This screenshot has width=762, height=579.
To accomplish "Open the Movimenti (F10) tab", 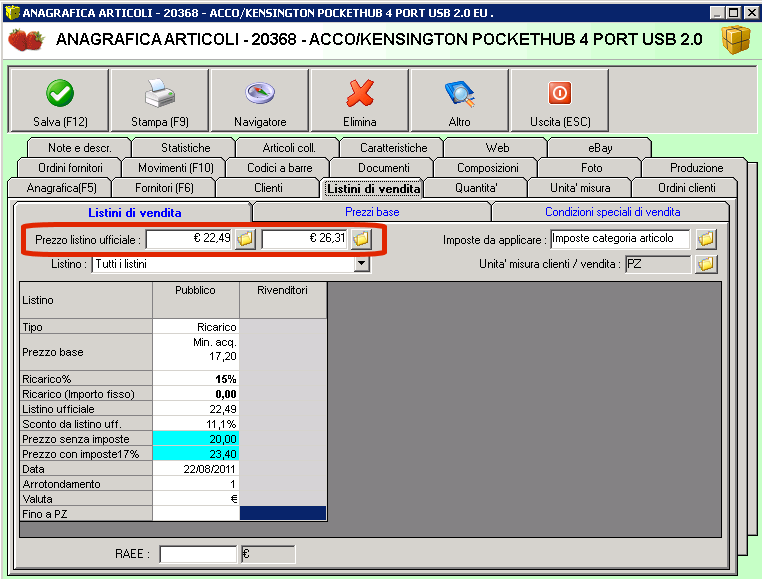I will point(175,168).
